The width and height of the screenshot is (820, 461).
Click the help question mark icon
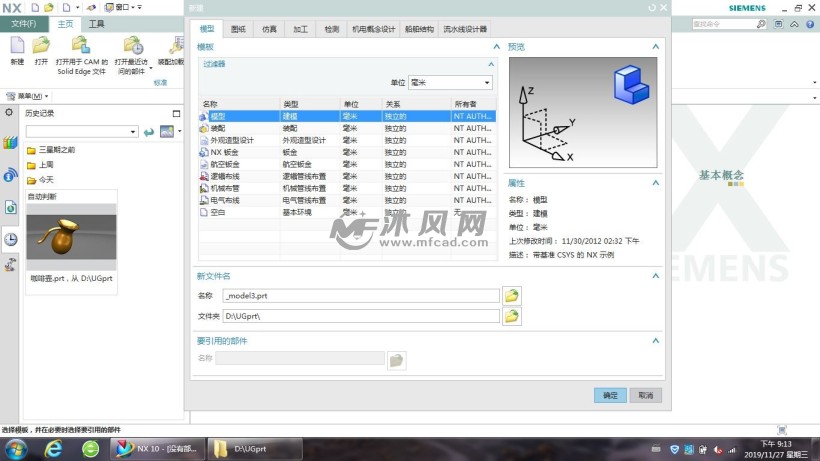point(810,24)
